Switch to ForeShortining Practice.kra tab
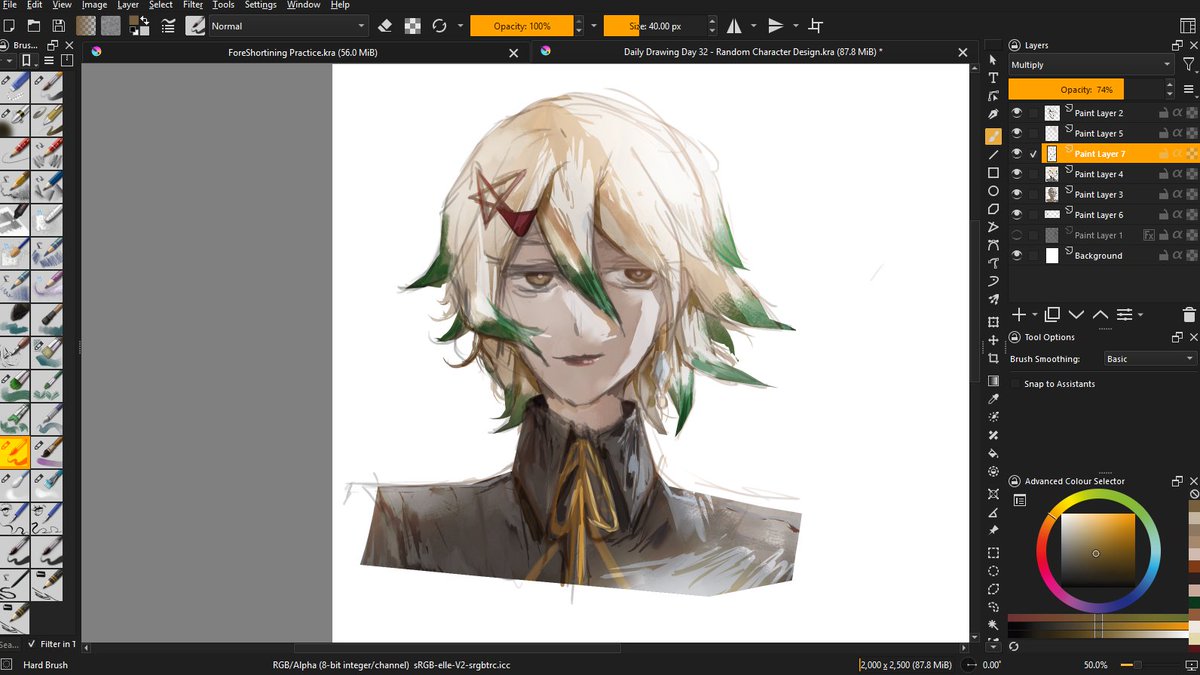This screenshot has width=1200, height=675. point(305,52)
